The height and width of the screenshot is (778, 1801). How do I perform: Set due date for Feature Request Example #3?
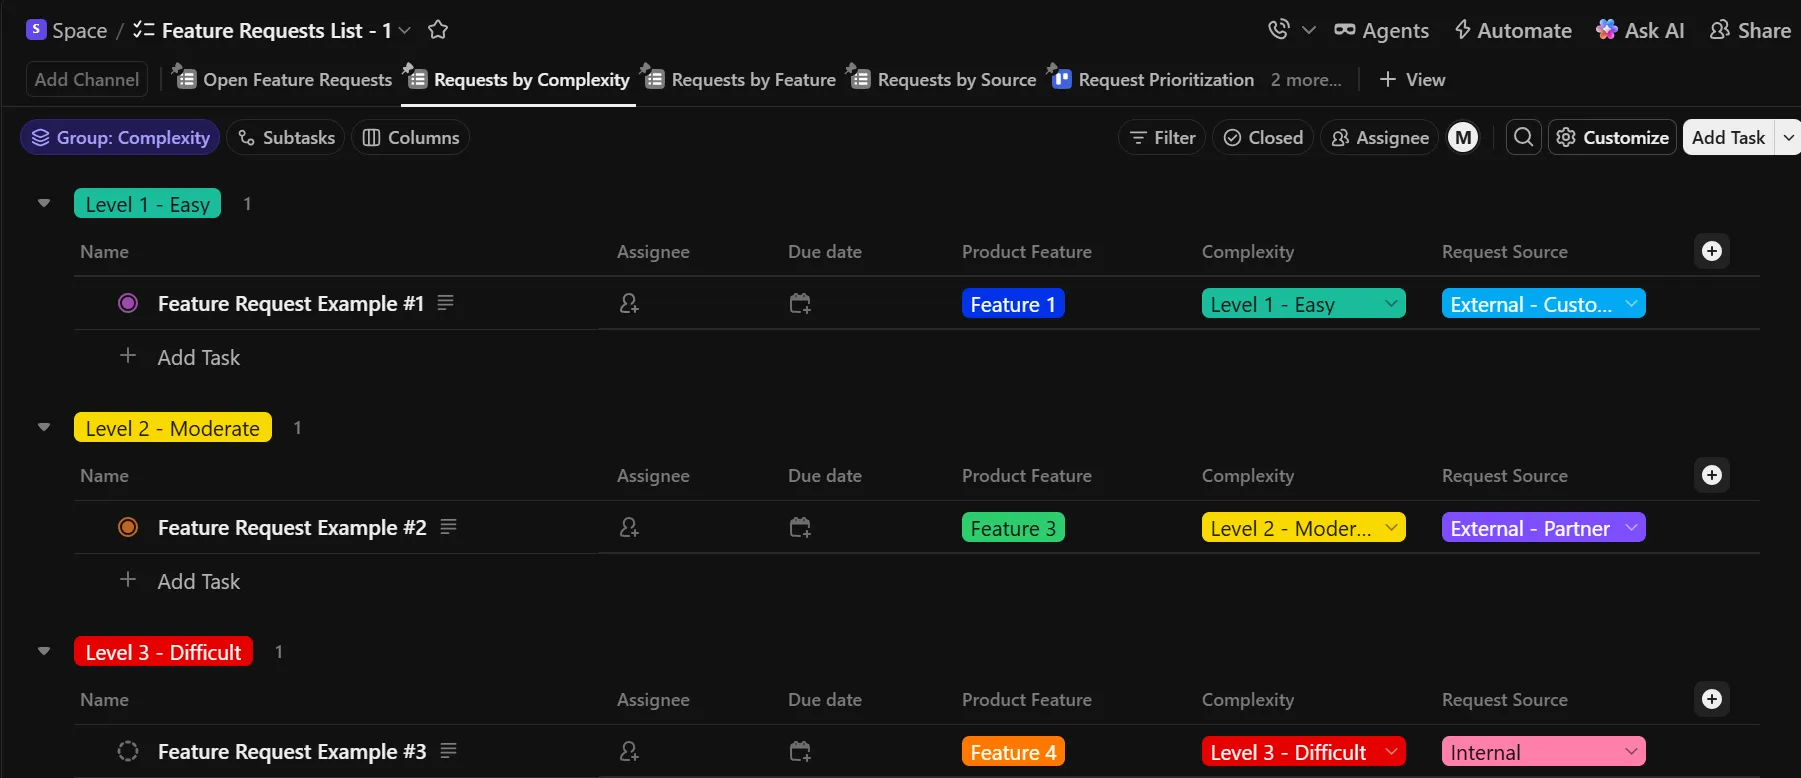[x=800, y=751]
